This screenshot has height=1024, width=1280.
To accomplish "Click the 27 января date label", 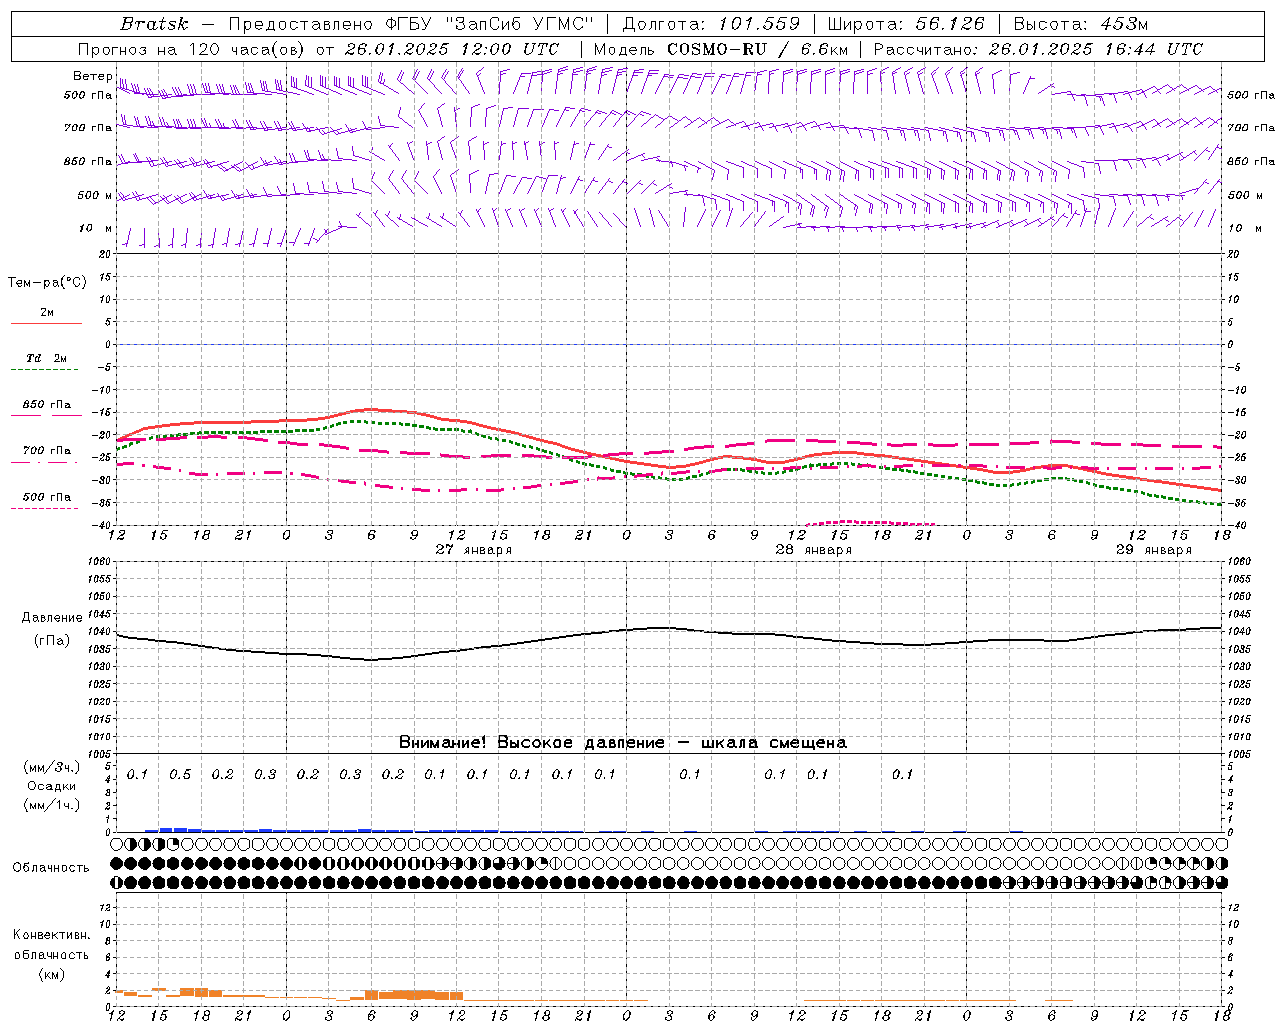I will click(x=474, y=550).
